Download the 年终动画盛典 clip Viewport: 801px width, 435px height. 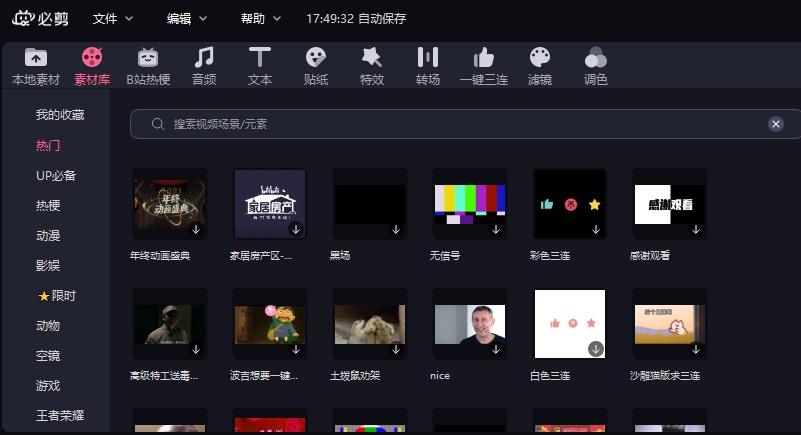point(196,230)
